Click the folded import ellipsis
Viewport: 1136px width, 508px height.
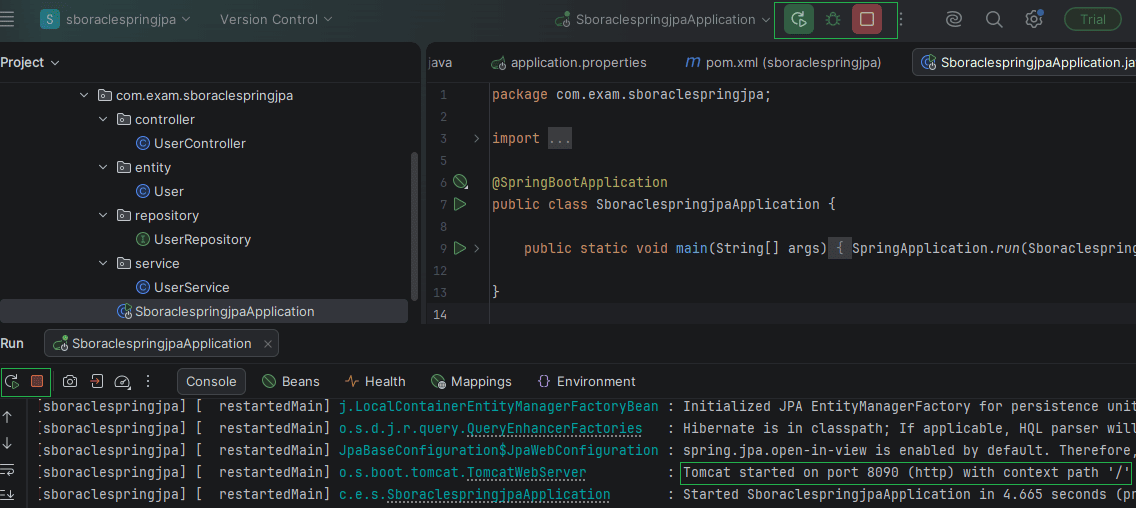point(560,138)
